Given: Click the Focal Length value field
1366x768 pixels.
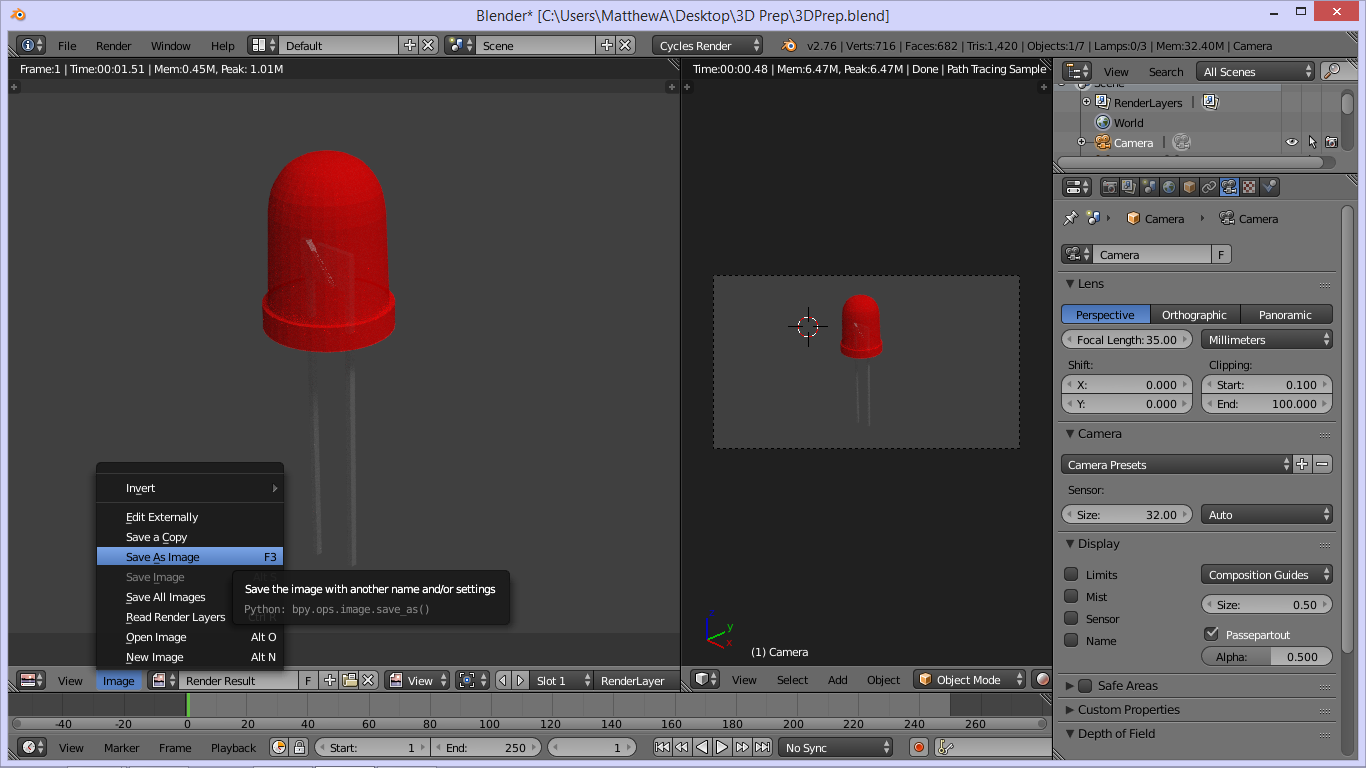Looking at the screenshot, I should tap(1127, 339).
